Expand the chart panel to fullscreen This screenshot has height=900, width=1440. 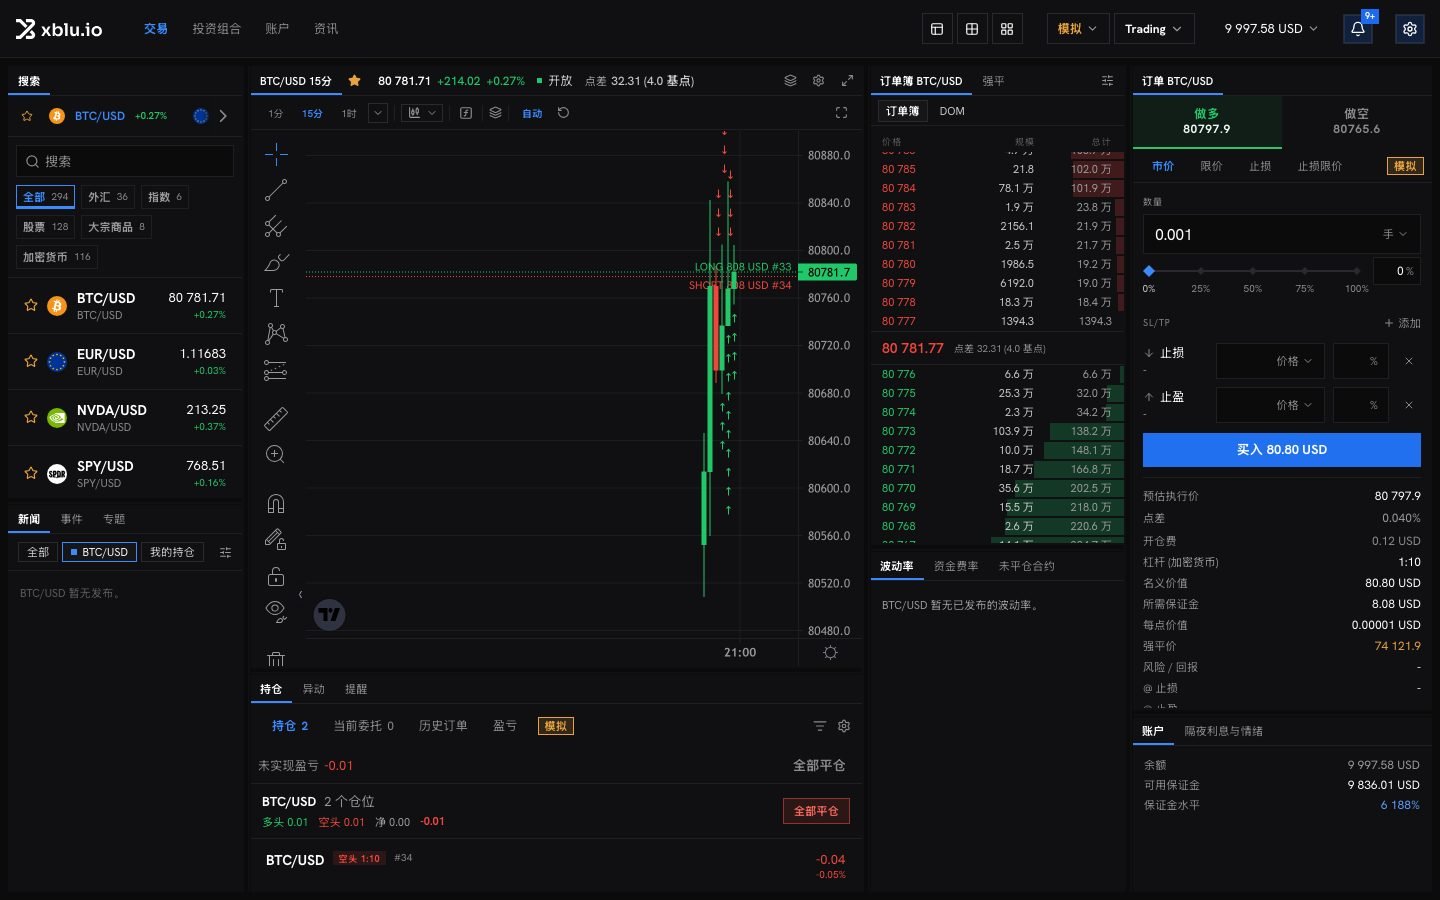pos(848,81)
